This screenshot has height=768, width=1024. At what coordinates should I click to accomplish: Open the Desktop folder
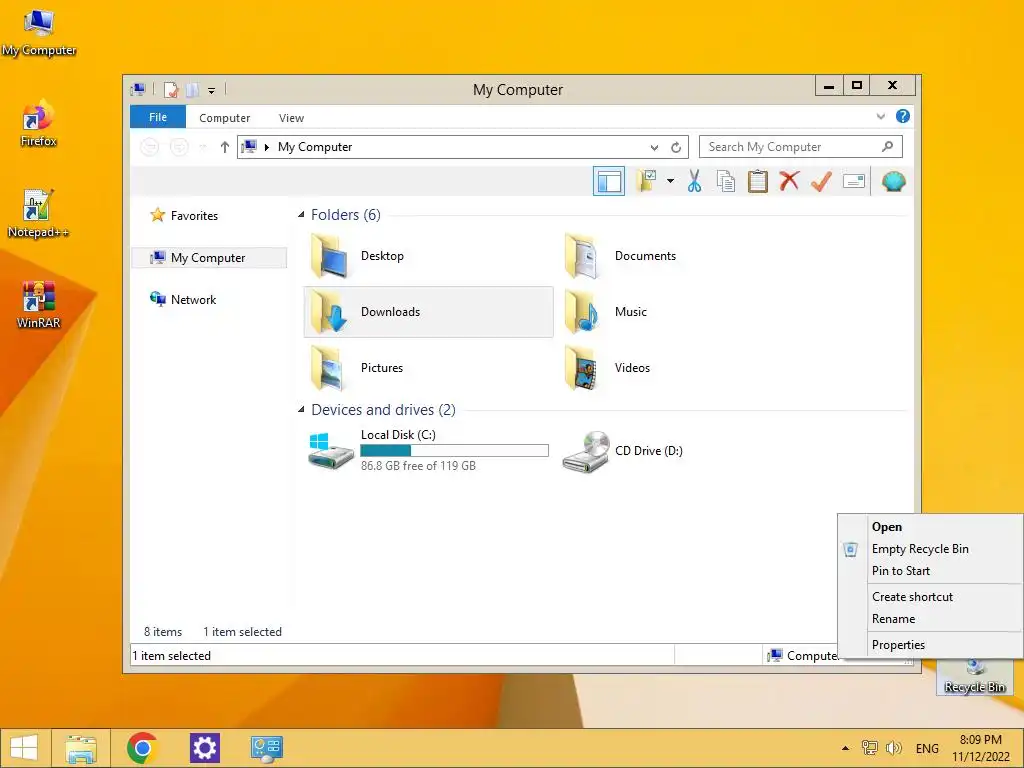coord(428,256)
